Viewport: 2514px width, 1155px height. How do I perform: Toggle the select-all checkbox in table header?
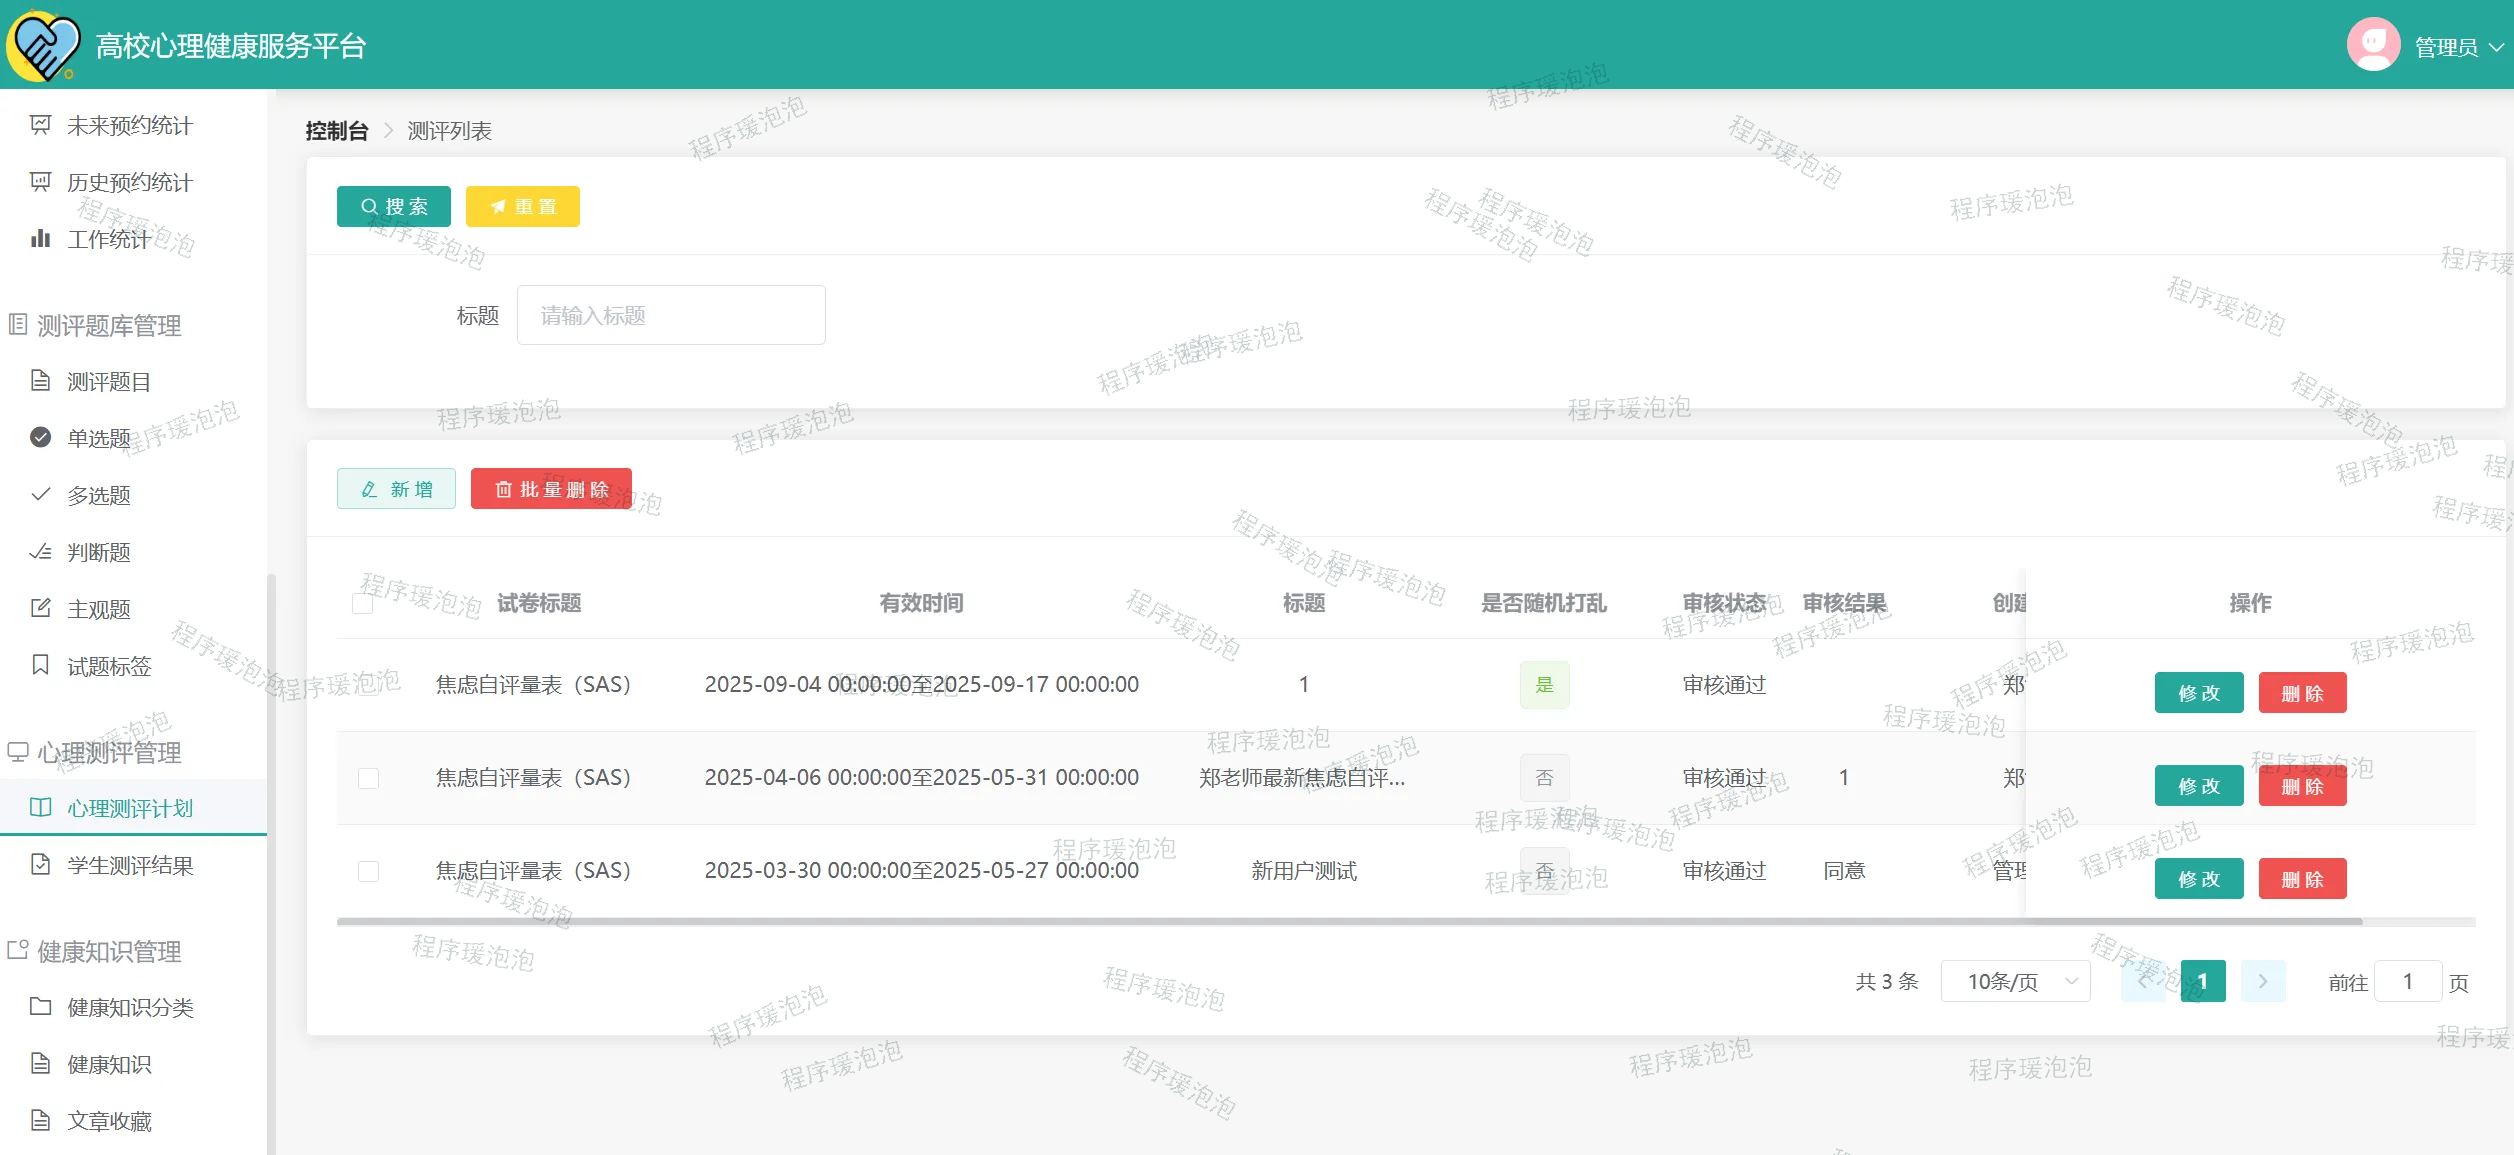click(363, 603)
